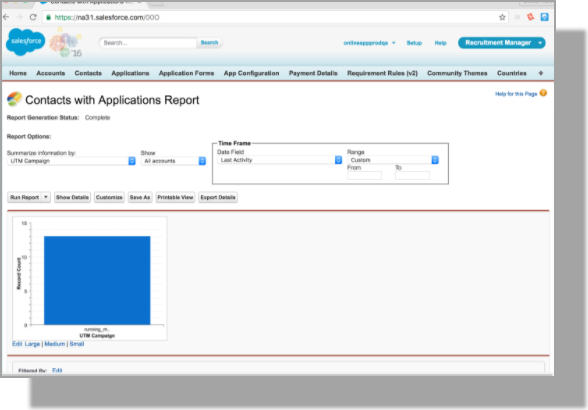Viewport: 588px width, 410px height.
Task: Click the blue browser extension icon
Action: (544, 17)
